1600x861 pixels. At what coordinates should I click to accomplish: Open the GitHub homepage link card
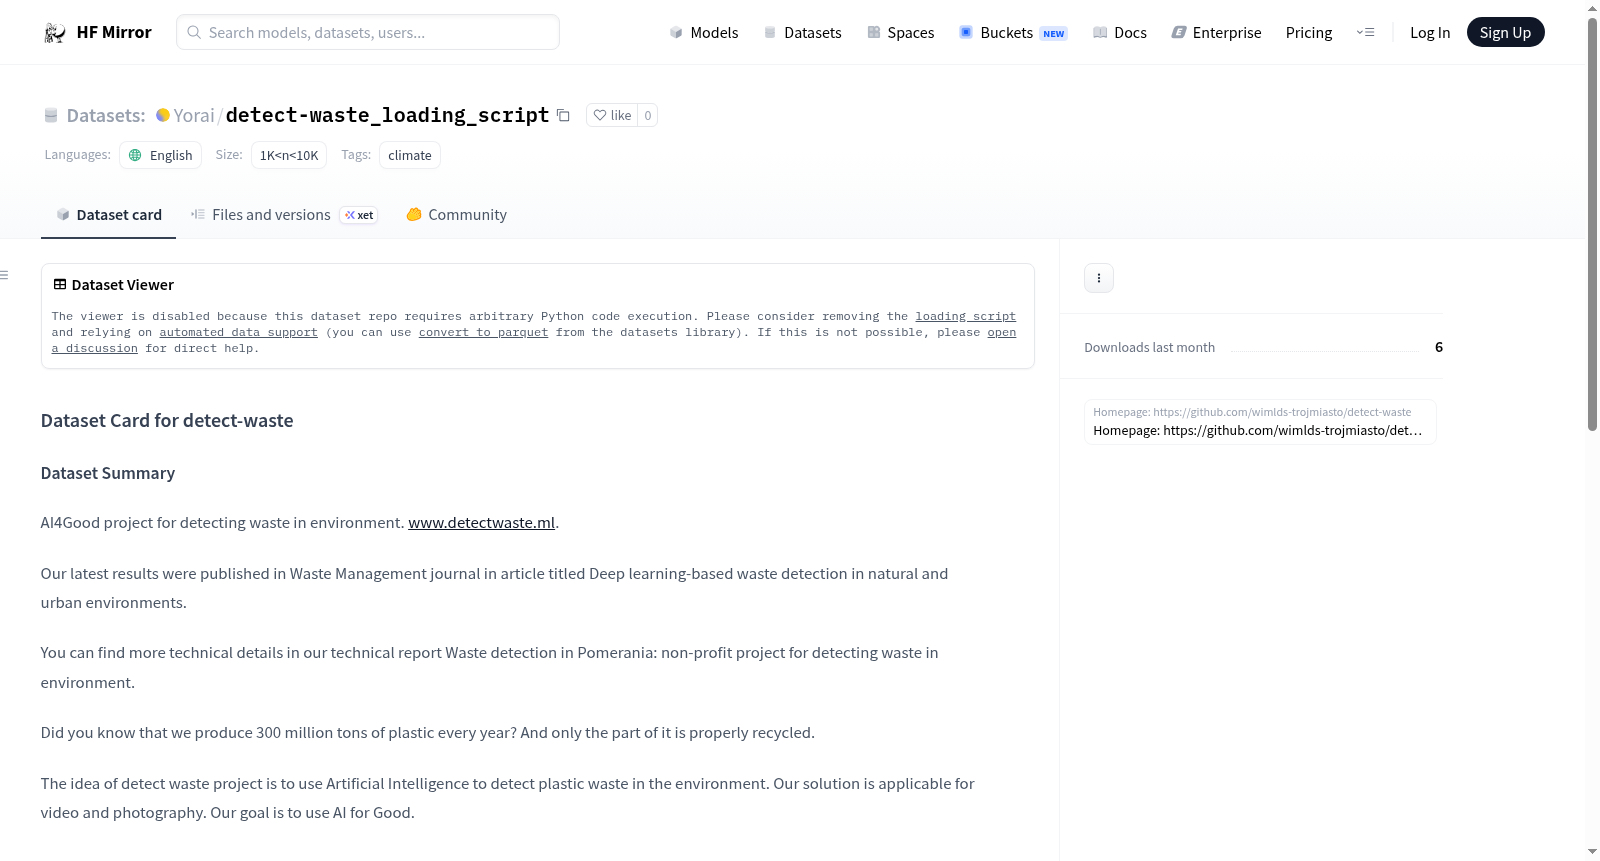point(1260,422)
